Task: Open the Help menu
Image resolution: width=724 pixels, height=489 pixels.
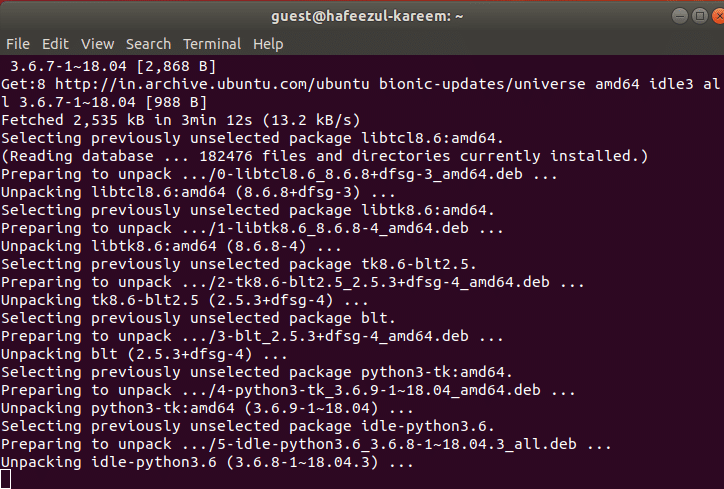Action: pyautogui.click(x=268, y=44)
